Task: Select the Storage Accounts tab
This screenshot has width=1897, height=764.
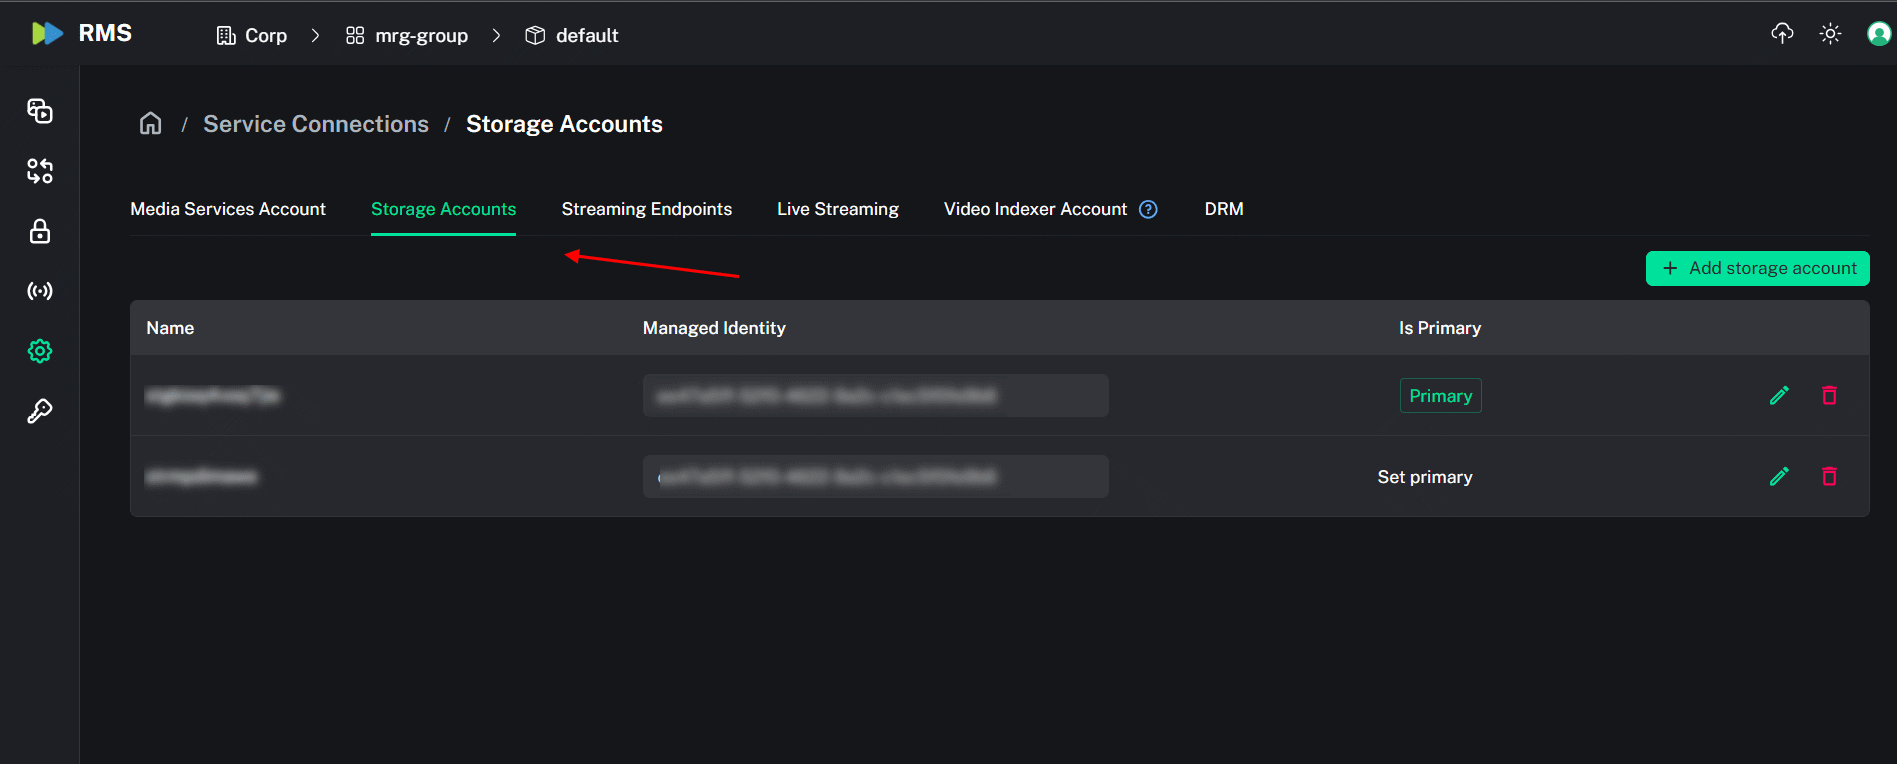Action: click(443, 209)
